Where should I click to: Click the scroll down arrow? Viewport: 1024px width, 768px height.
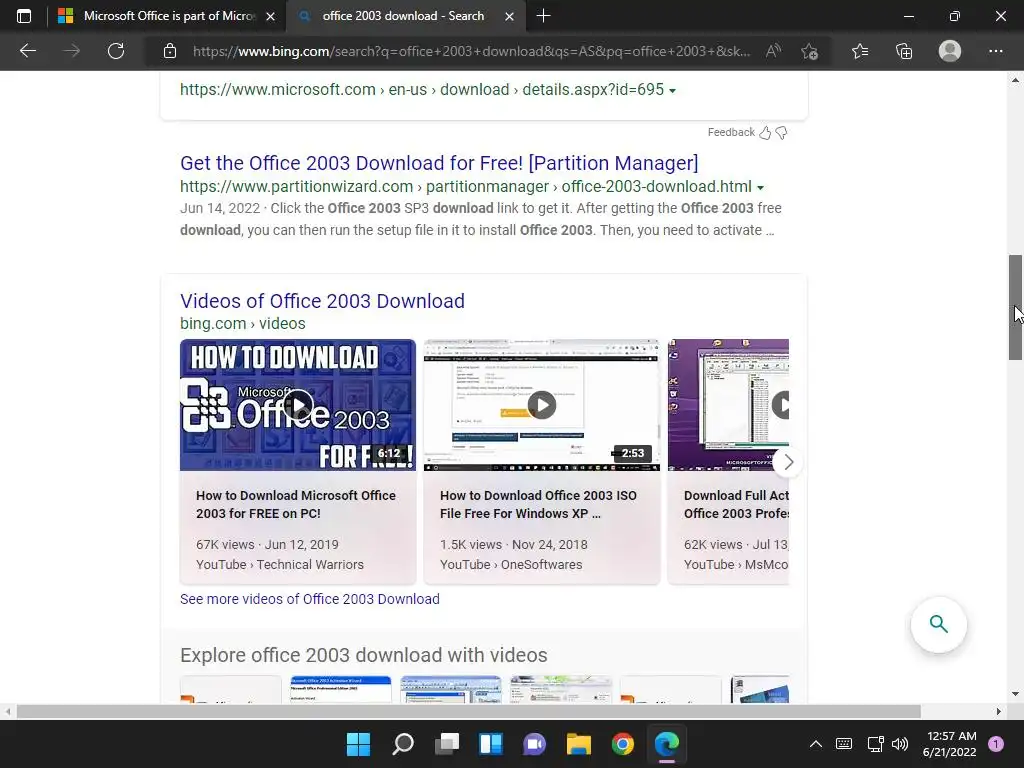[x=1015, y=694]
